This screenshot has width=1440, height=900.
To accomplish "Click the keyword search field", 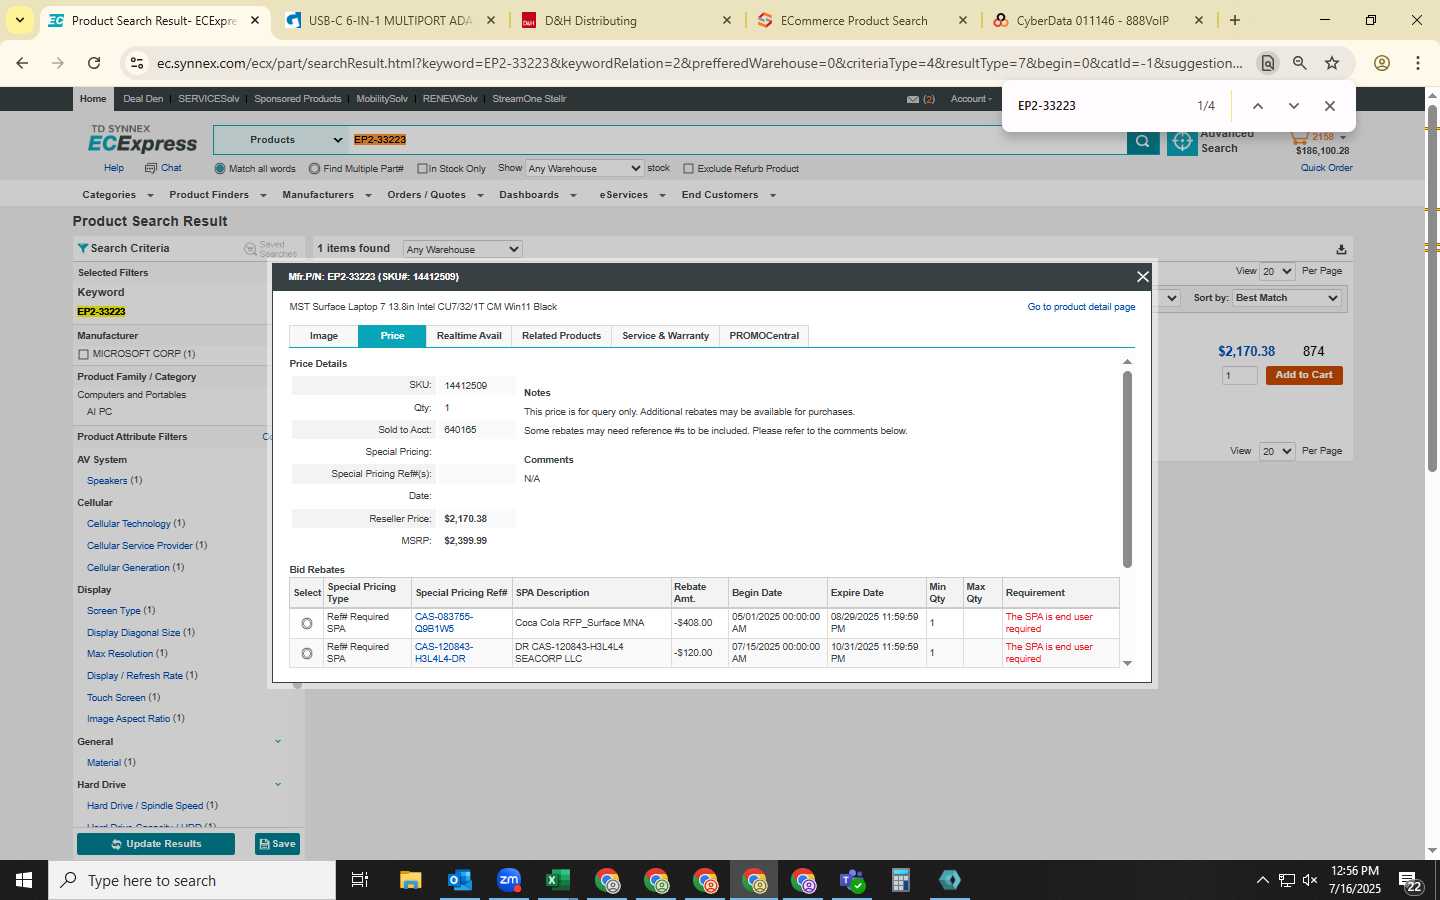I will (737, 140).
